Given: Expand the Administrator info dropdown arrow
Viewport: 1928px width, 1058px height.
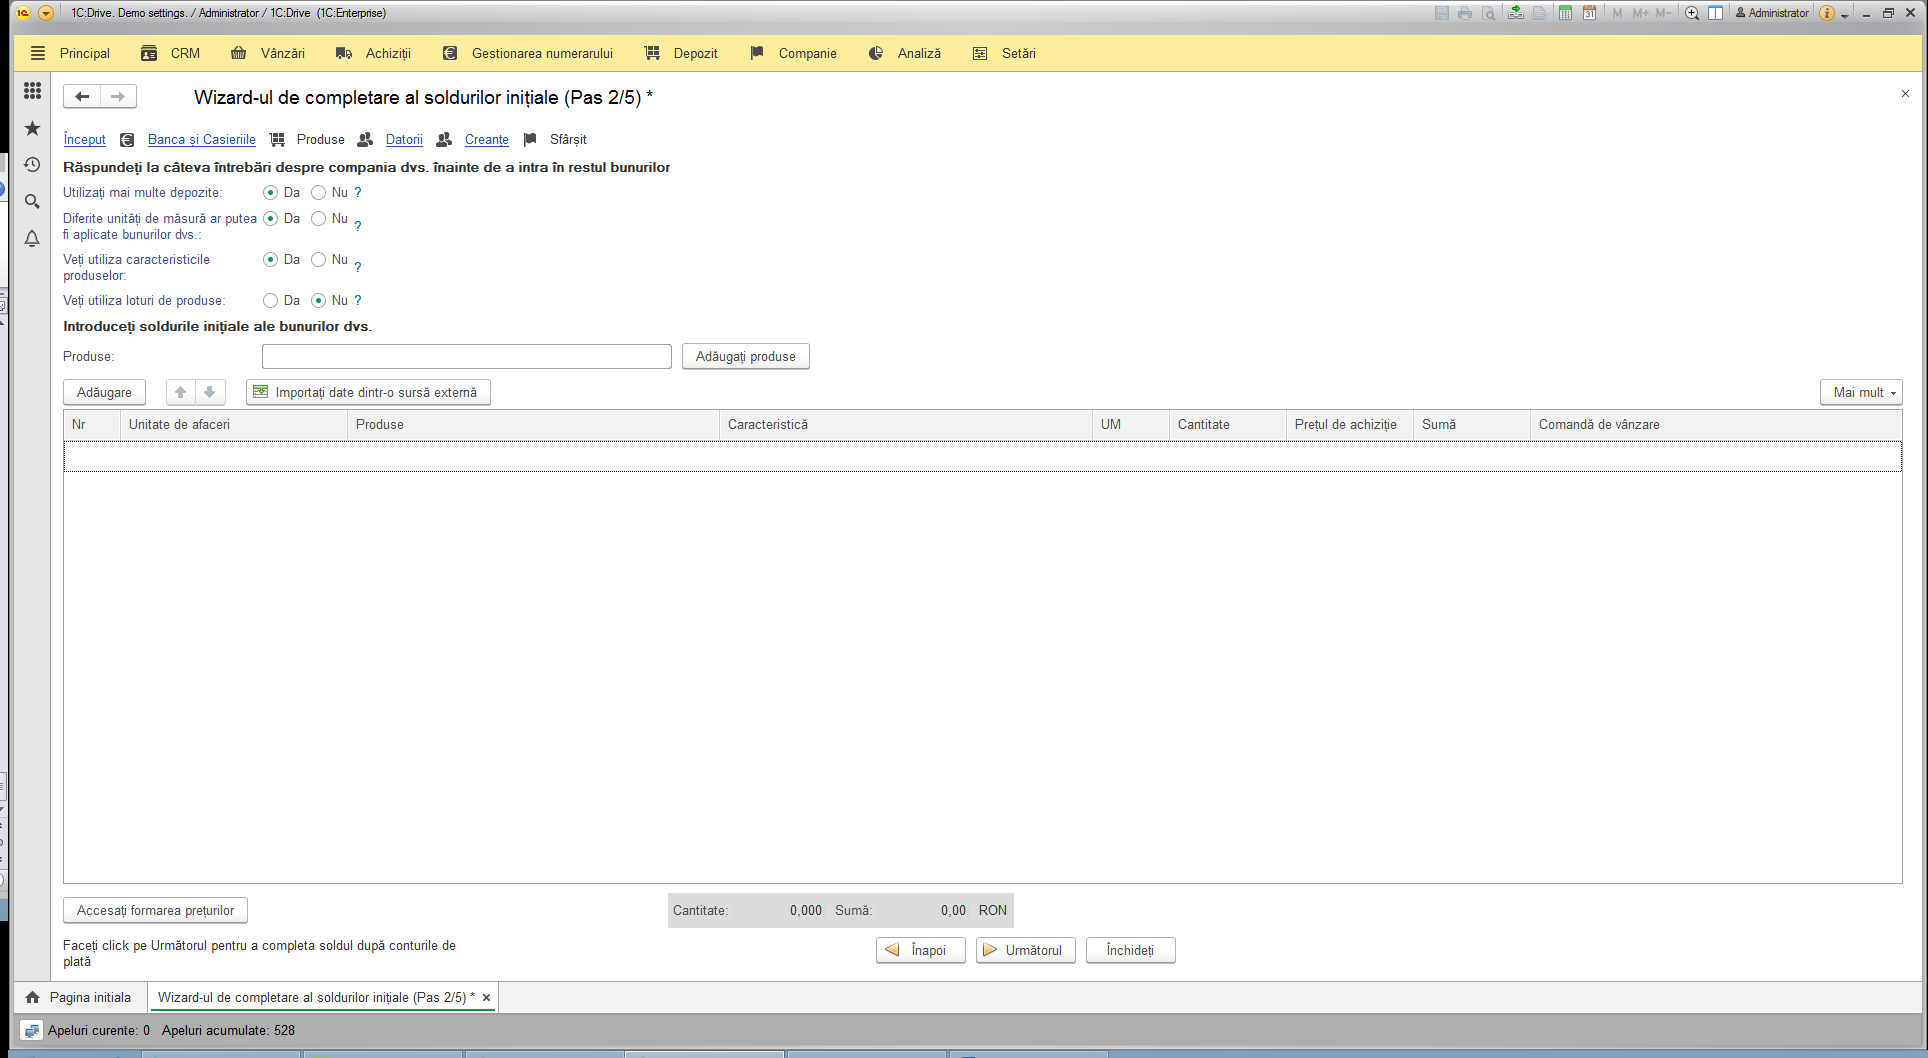Looking at the screenshot, I should [x=1845, y=14].
